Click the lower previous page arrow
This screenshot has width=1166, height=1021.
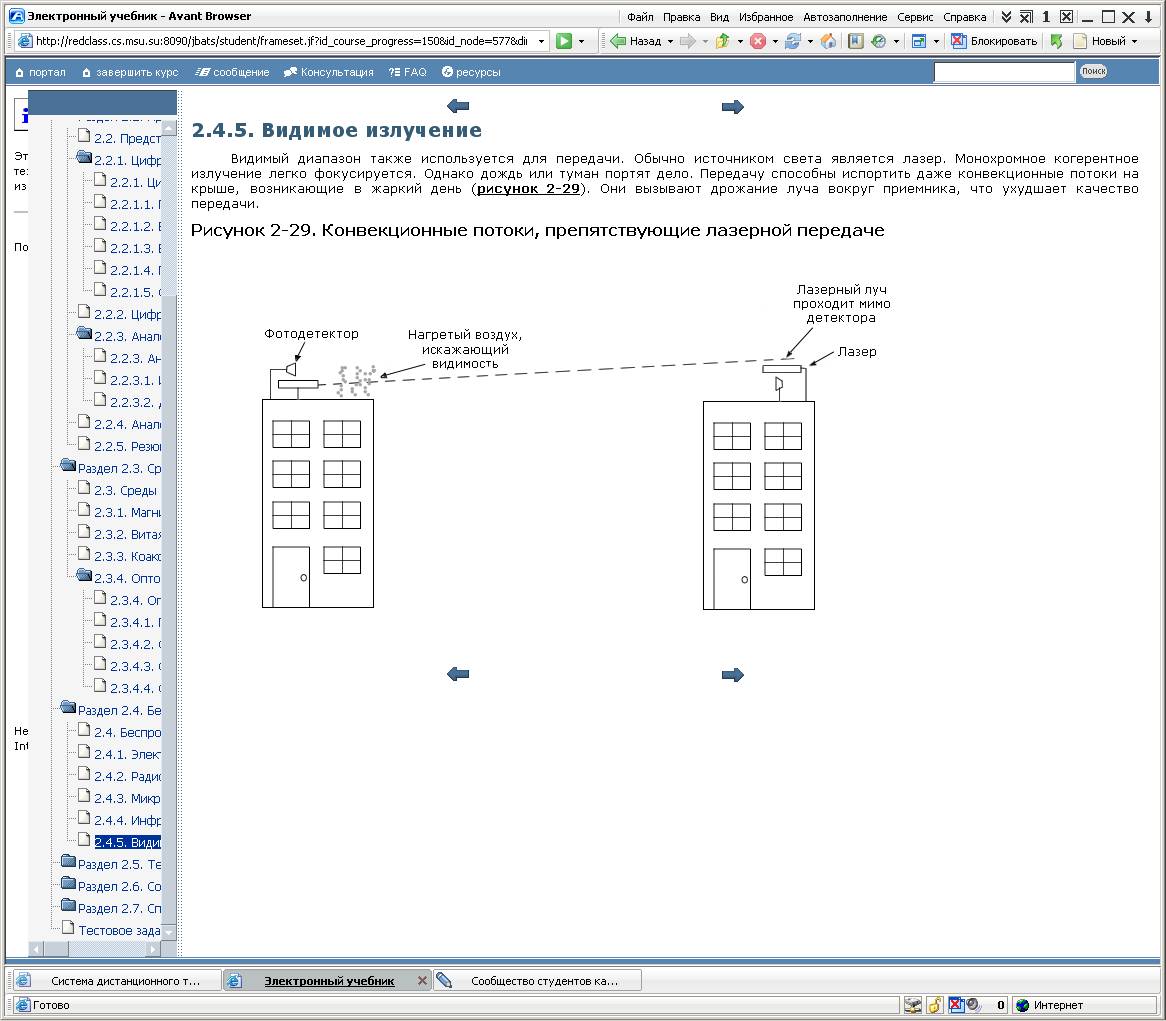point(458,674)
